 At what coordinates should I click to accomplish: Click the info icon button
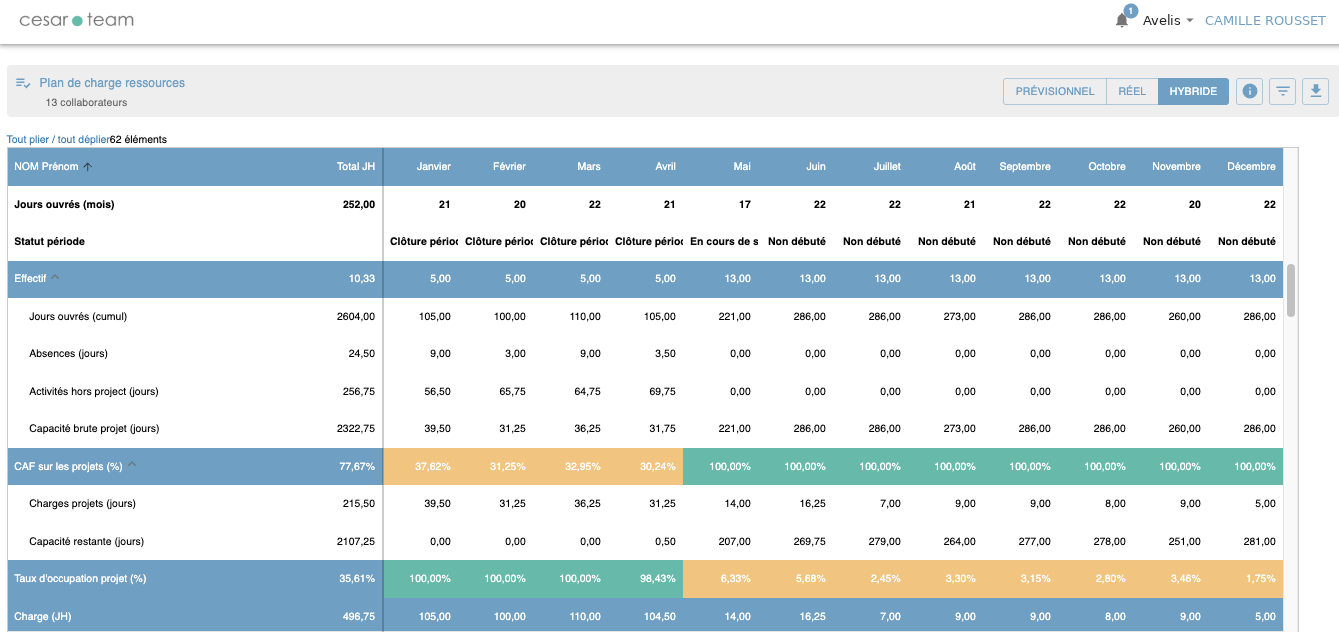click(x=1249, y=91)
